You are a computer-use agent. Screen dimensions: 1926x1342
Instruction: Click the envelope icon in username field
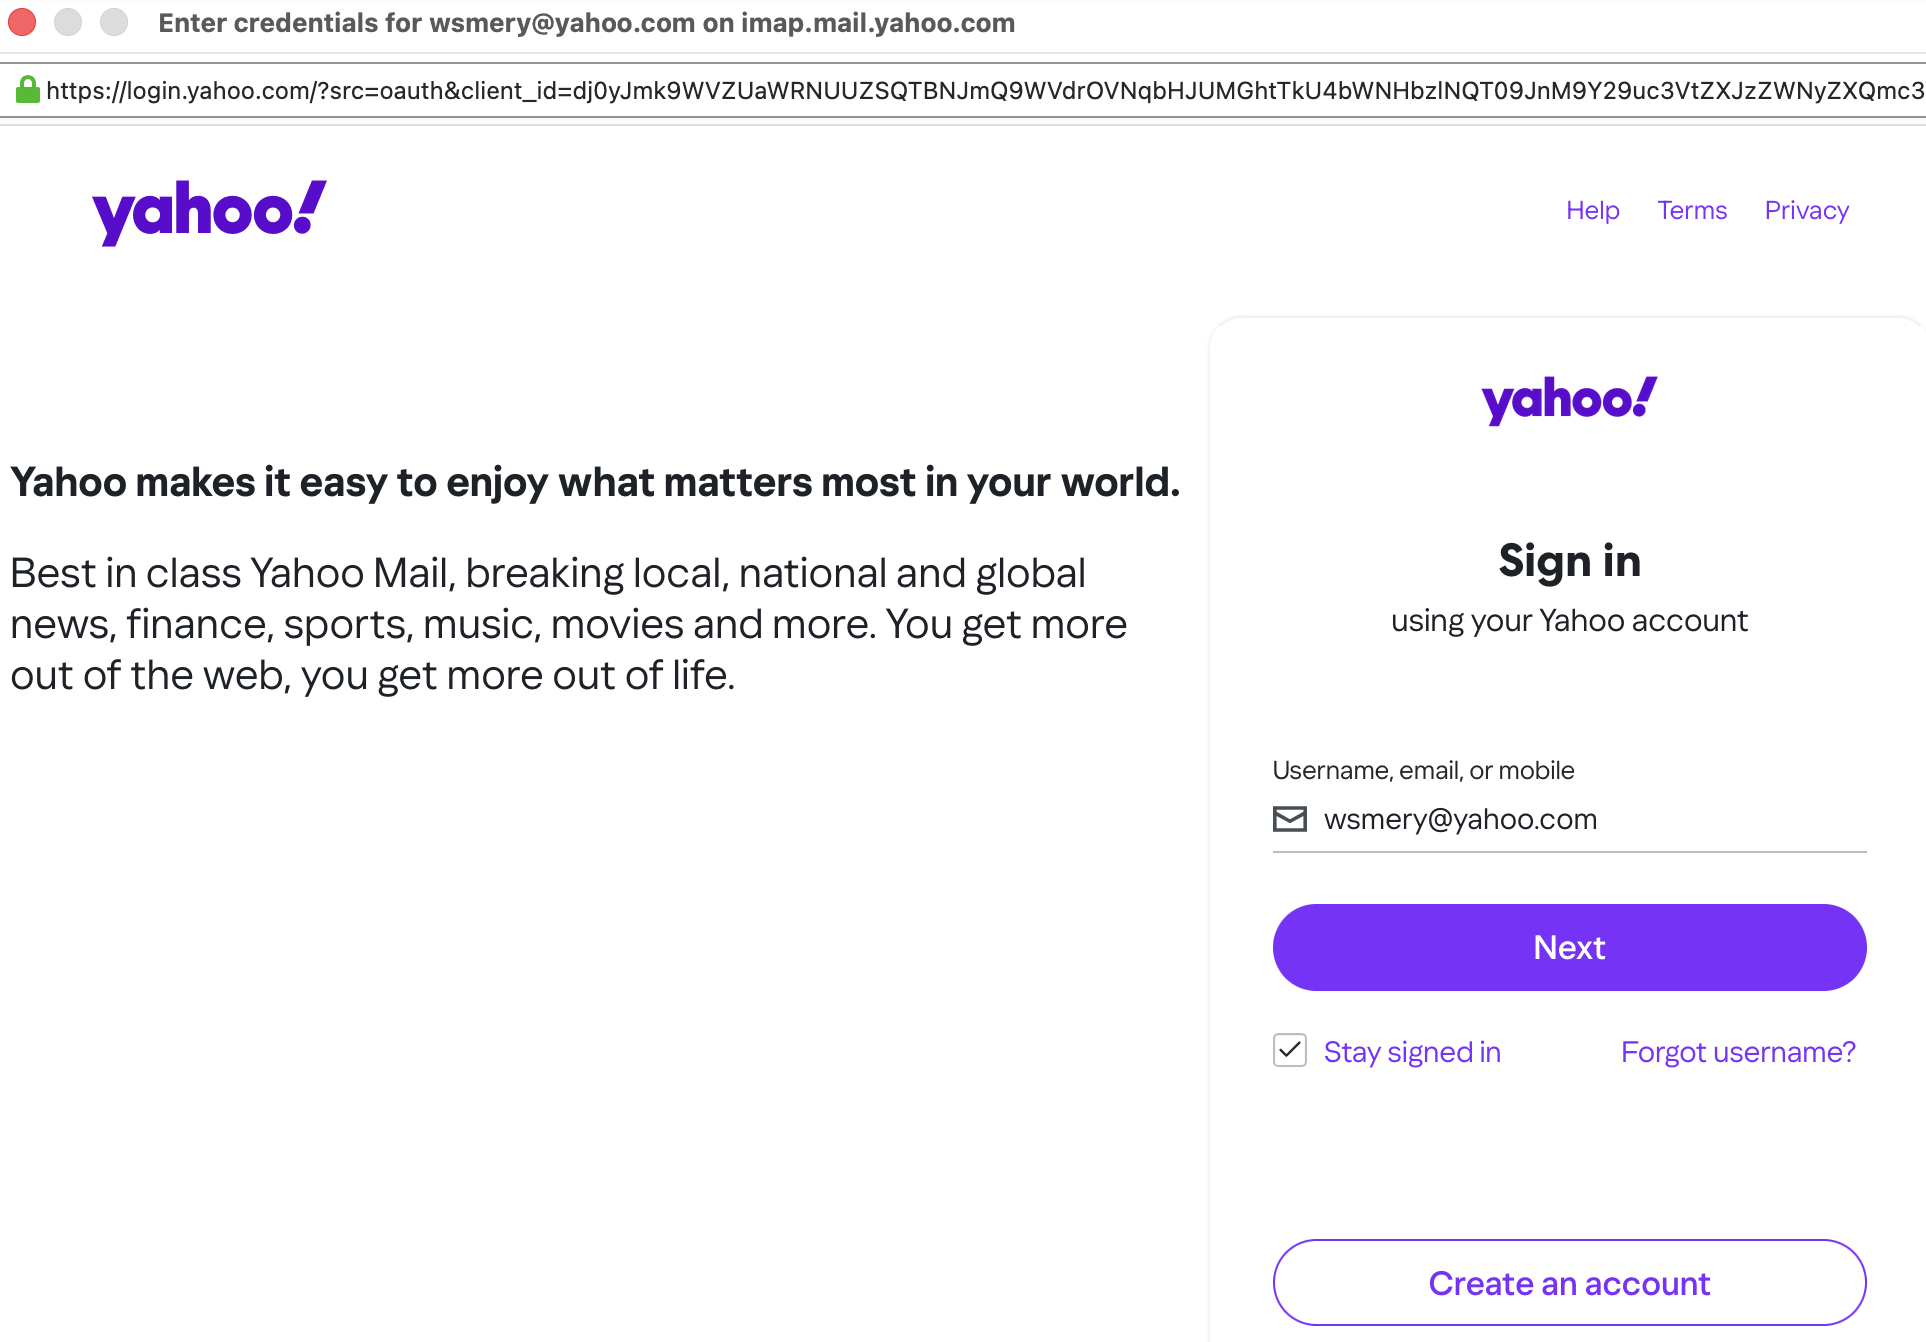pyautogui.click(x=1290, y=819)
